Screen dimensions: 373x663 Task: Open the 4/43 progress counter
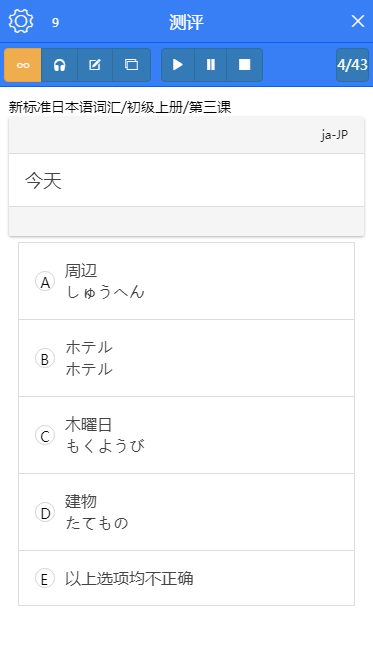point(352,65)
